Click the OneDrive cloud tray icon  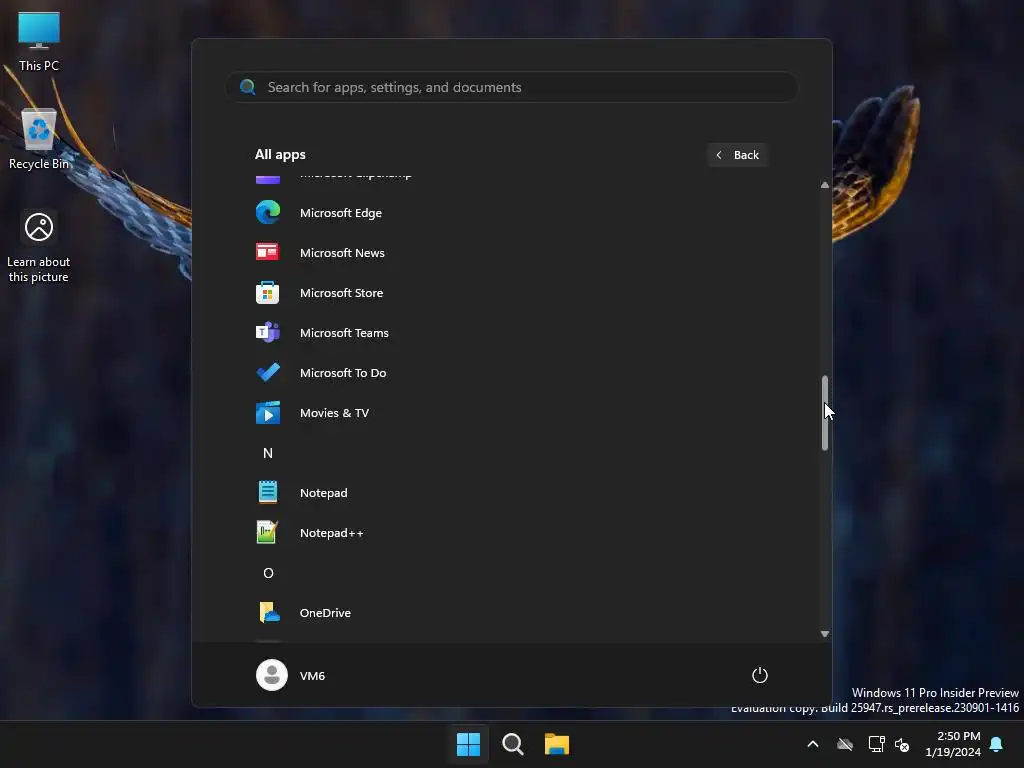pyautogui.click(x=845, y=744)
